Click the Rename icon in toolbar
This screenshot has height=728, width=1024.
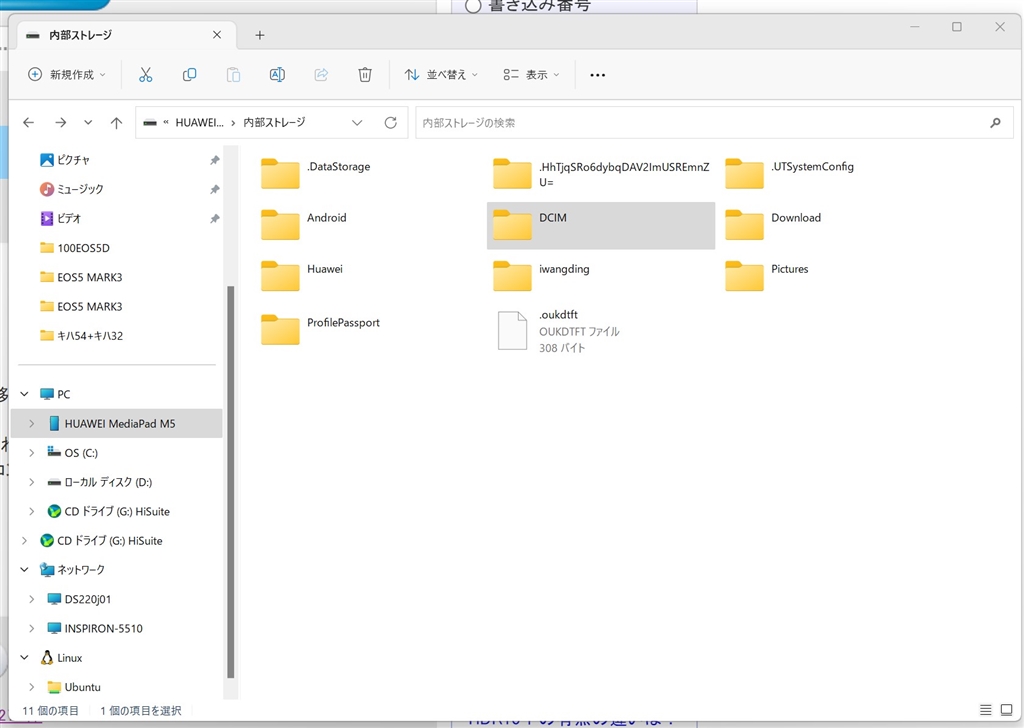click(277, 74)
